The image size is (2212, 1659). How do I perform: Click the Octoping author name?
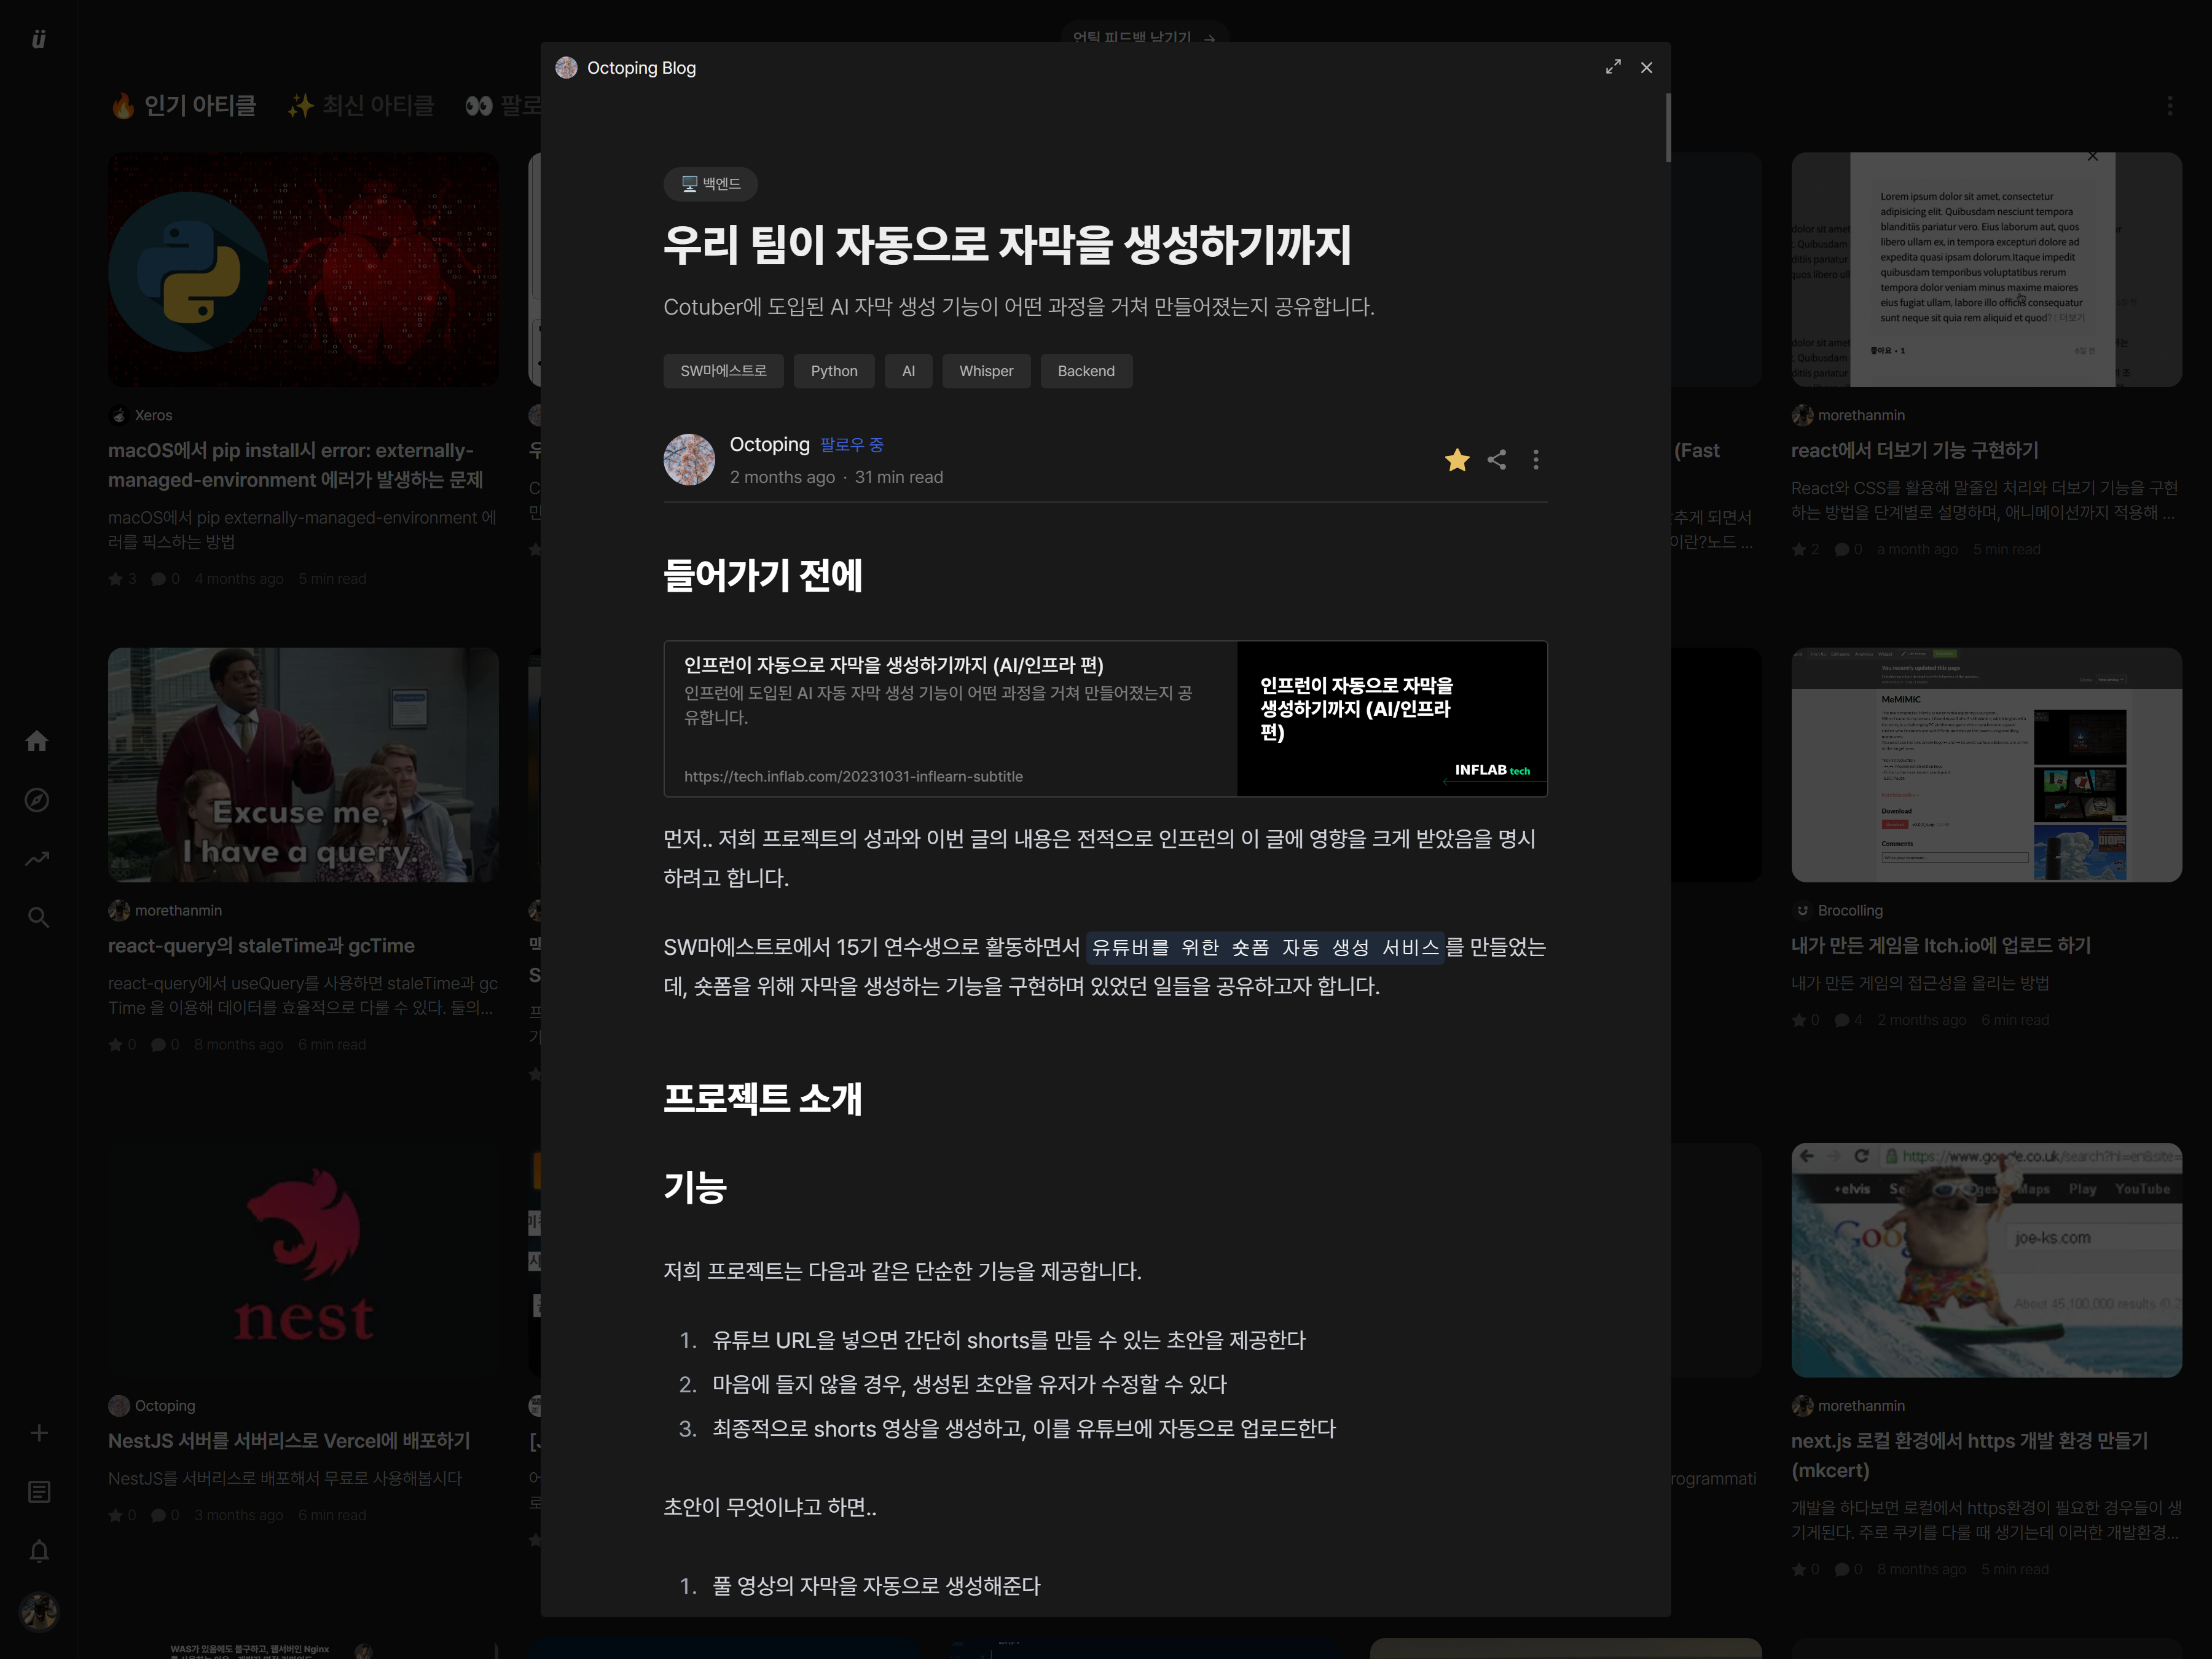click(769, 445)
